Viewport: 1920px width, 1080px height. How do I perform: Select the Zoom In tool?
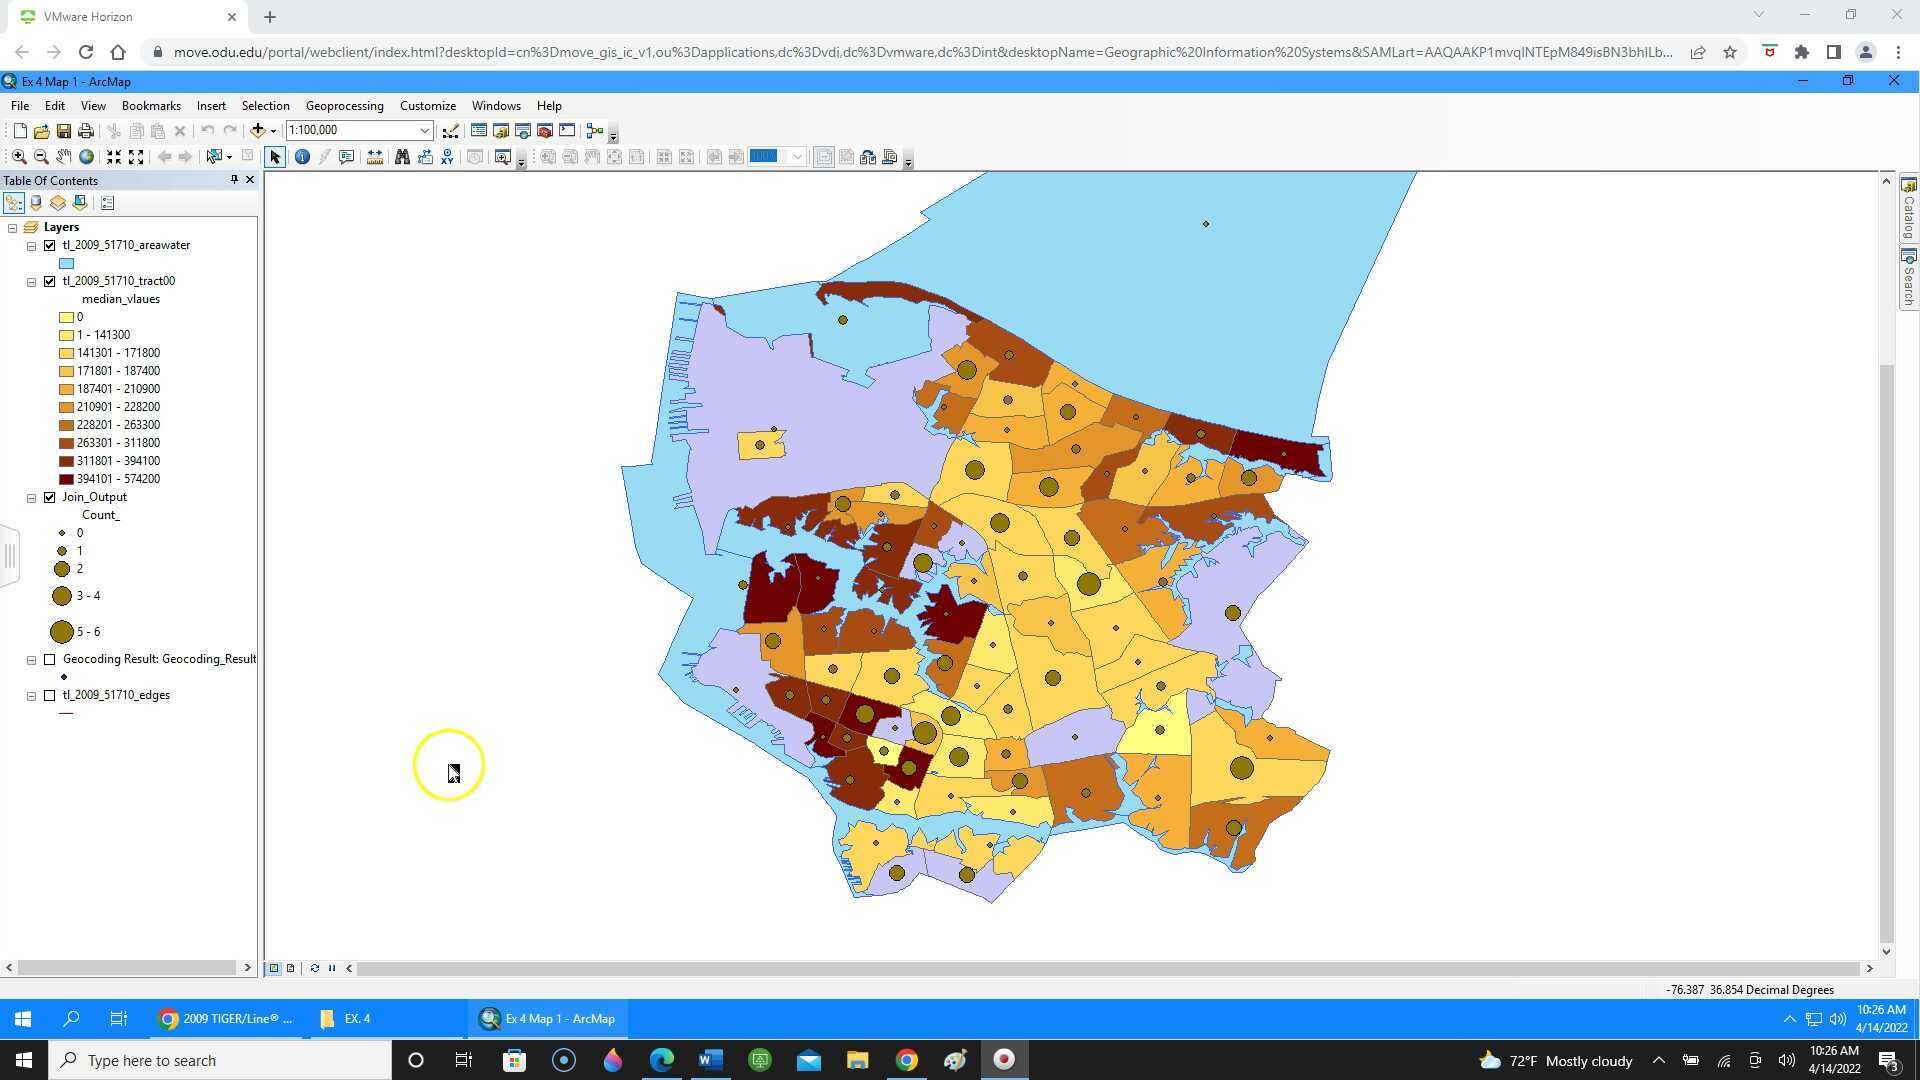pyautogui.click(x=19, y=157)
